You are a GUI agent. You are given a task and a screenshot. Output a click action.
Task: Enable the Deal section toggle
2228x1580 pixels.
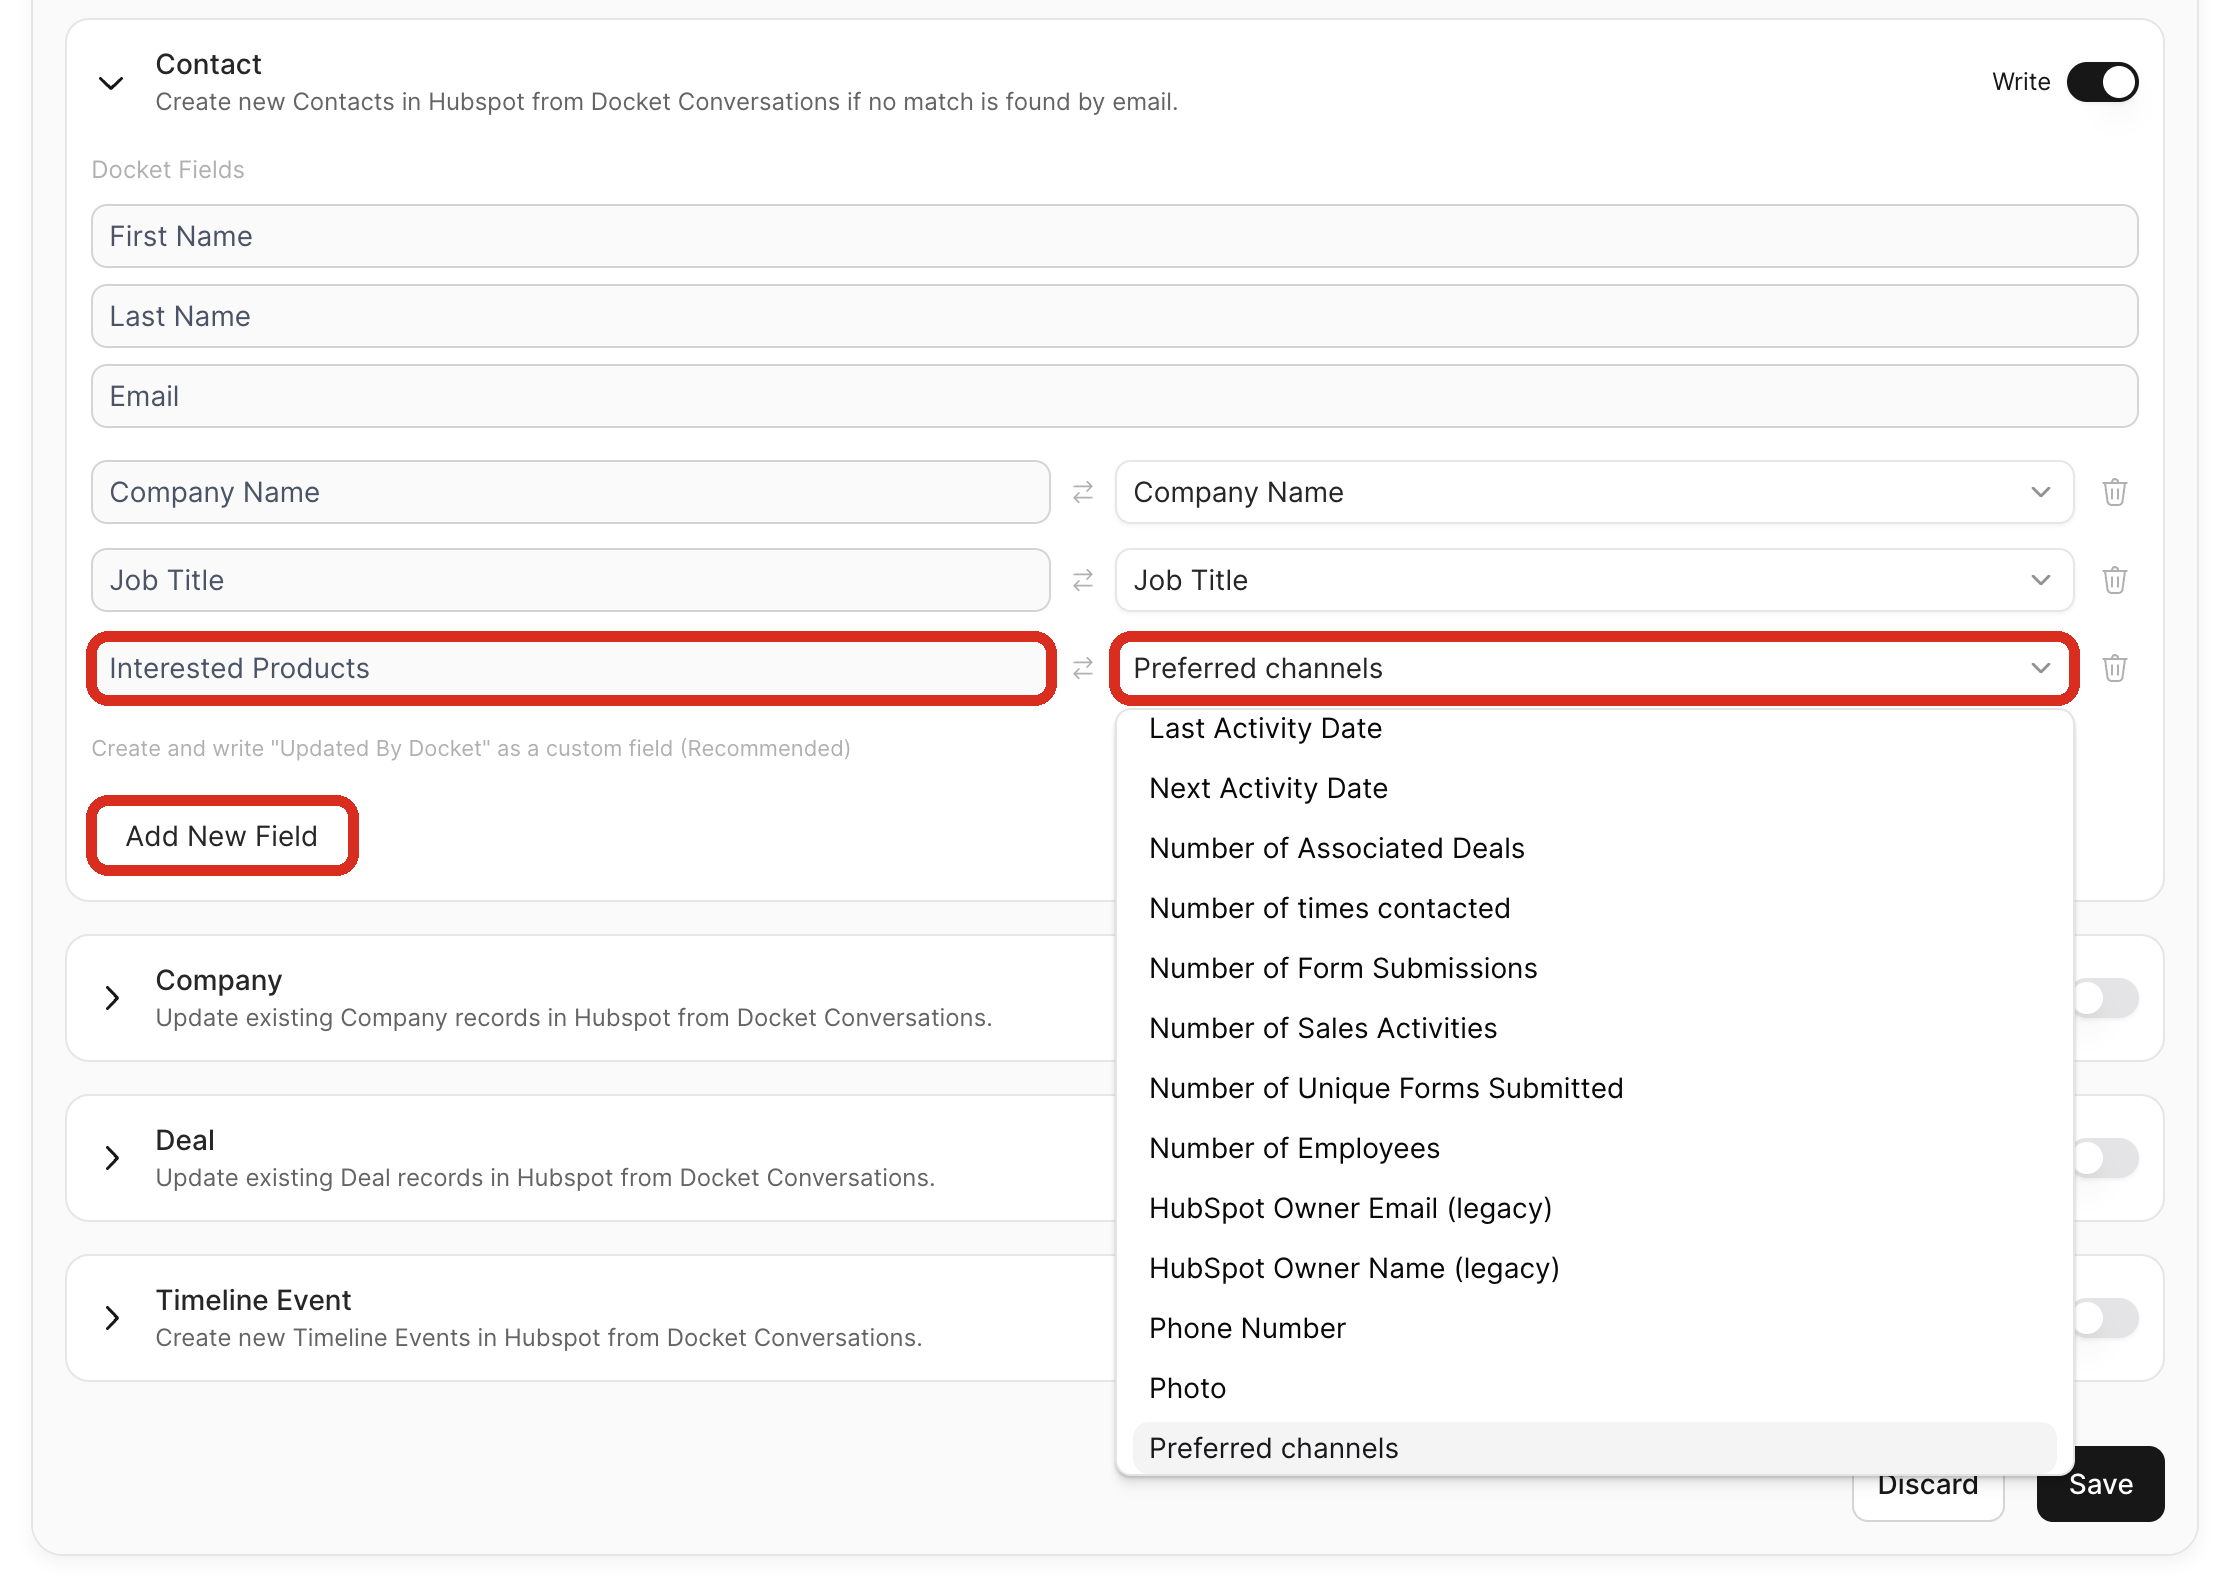coord(2106,1158)
